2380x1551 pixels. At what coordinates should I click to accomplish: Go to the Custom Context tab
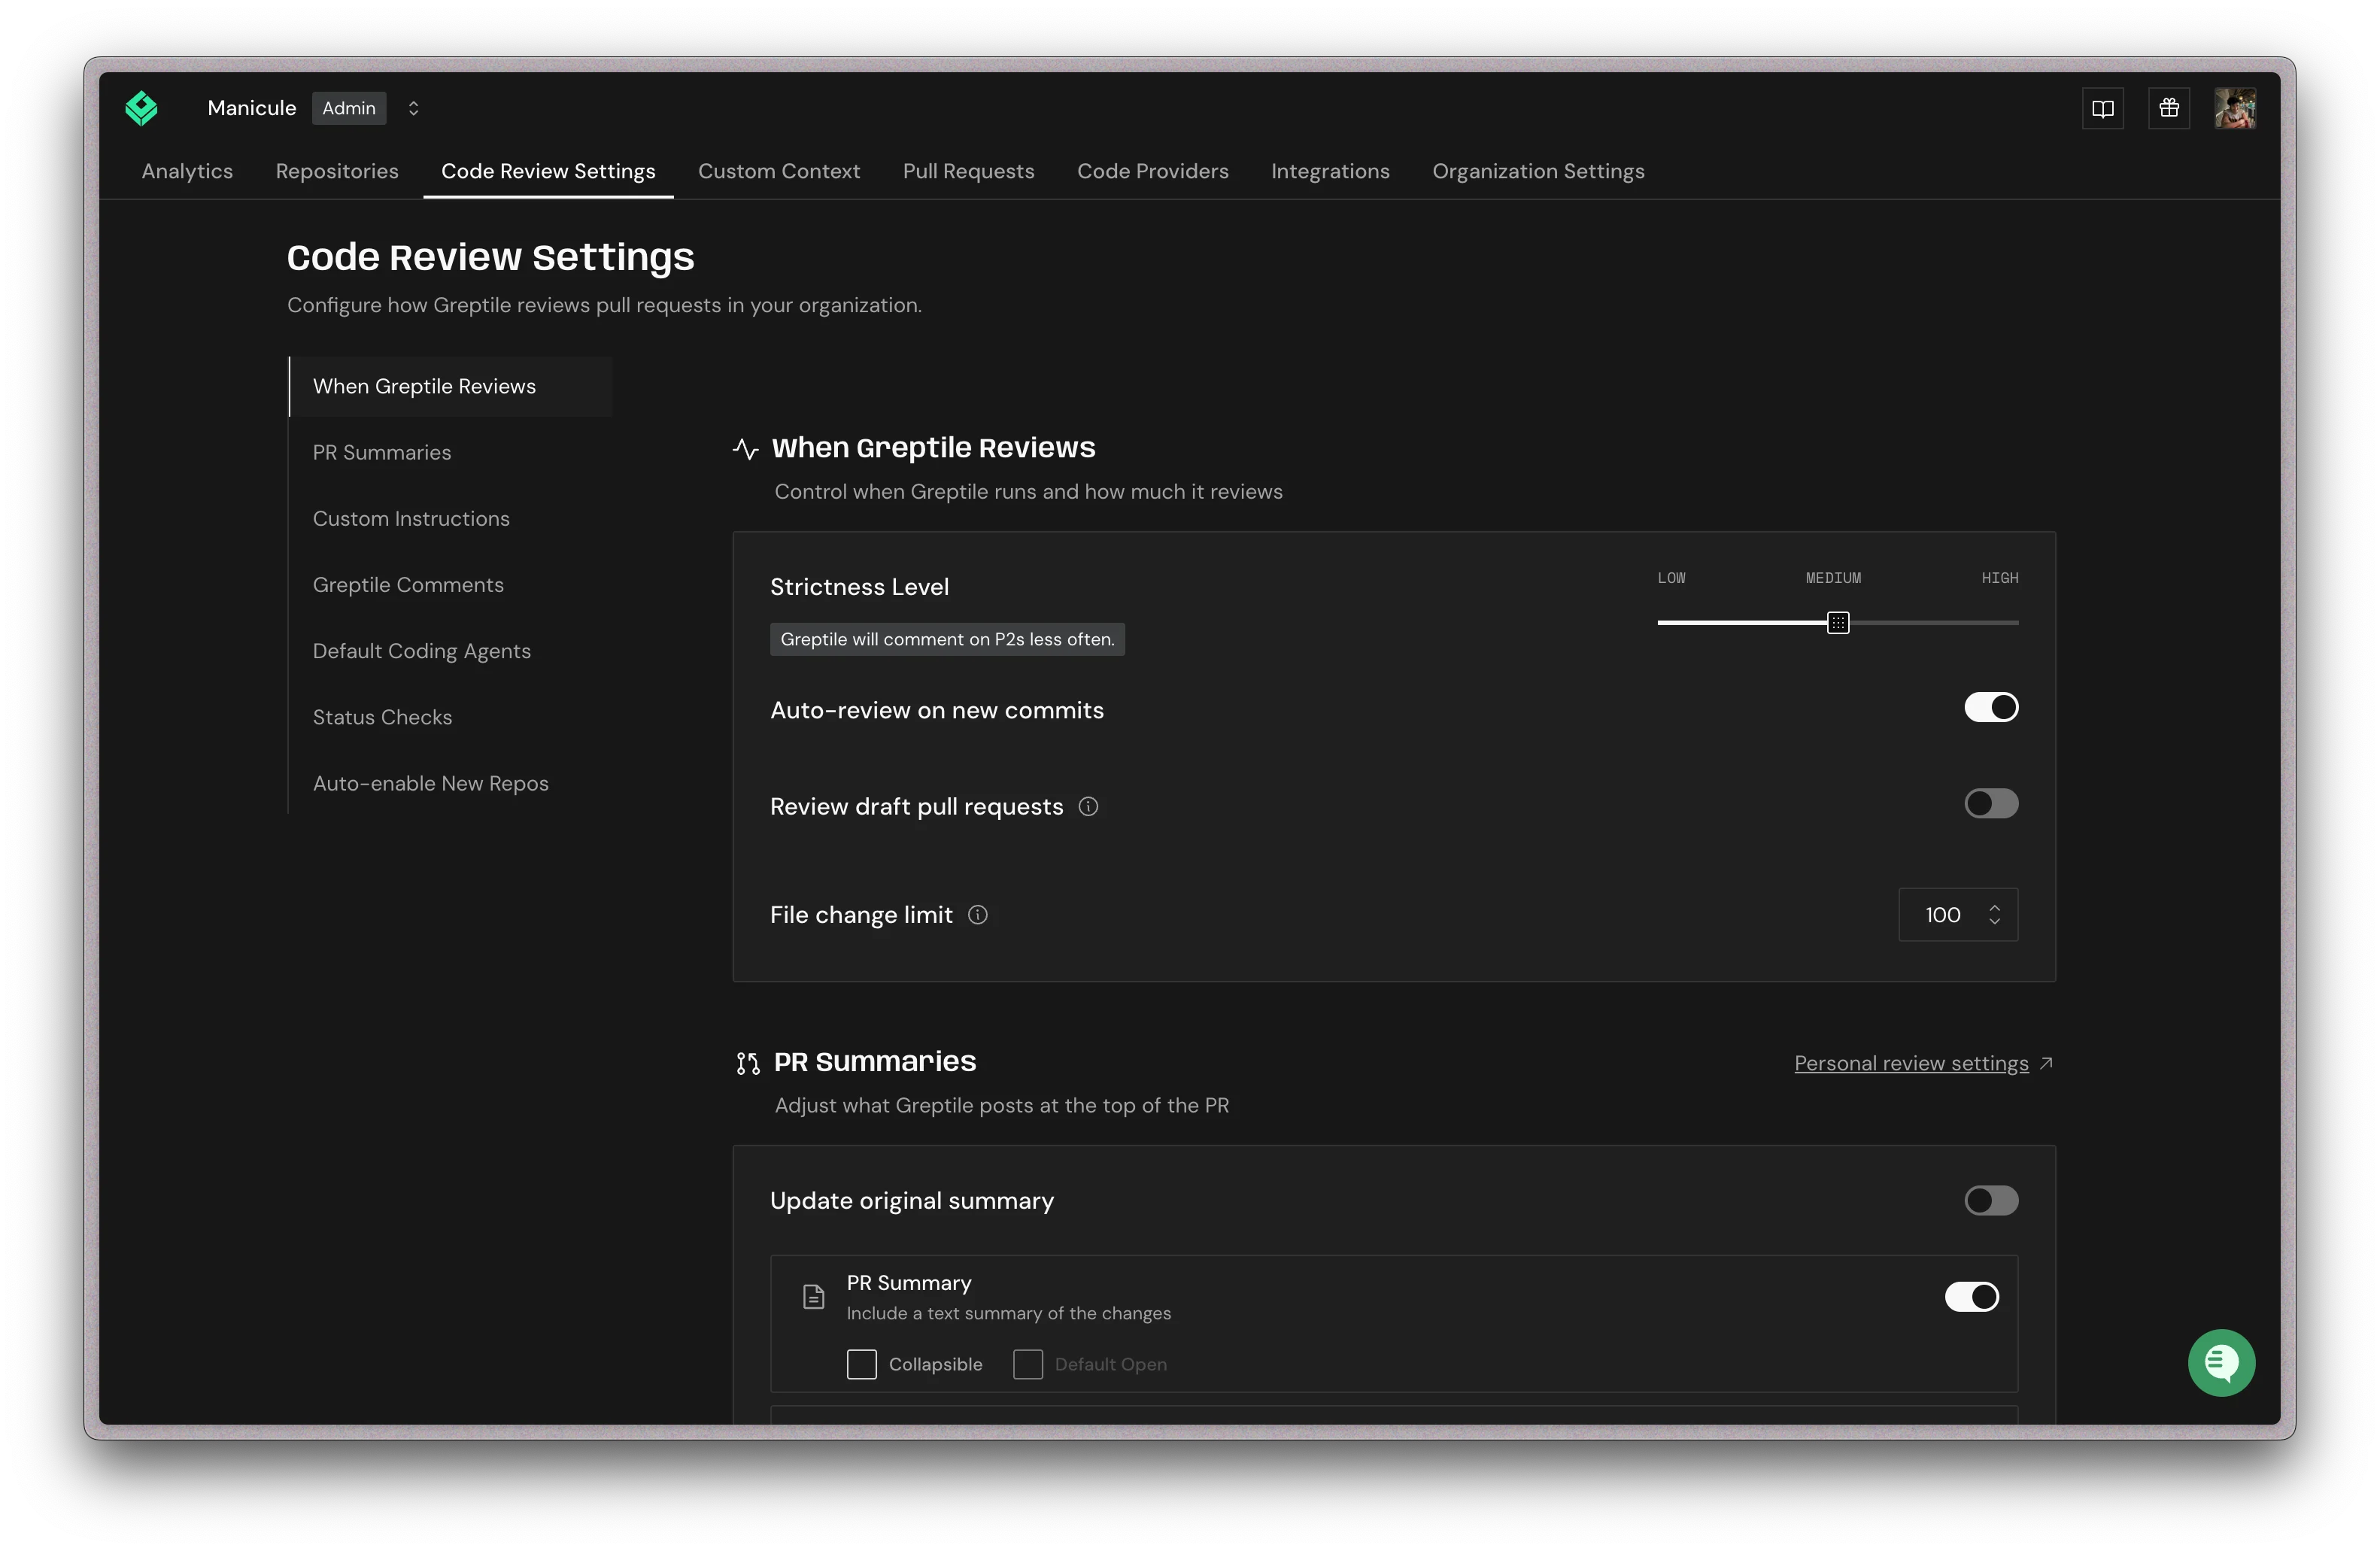coord(779,171)
